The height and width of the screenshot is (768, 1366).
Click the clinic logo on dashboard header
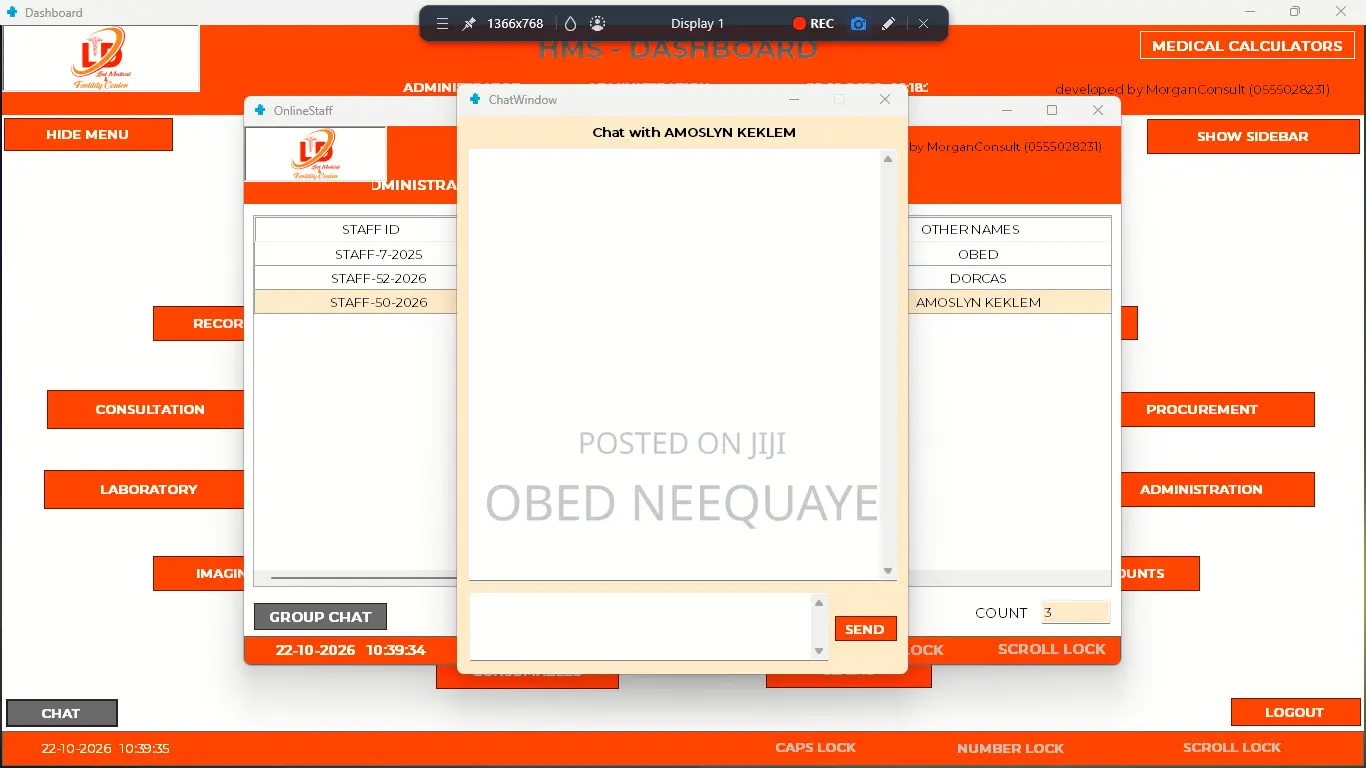(x=101, y=59)
